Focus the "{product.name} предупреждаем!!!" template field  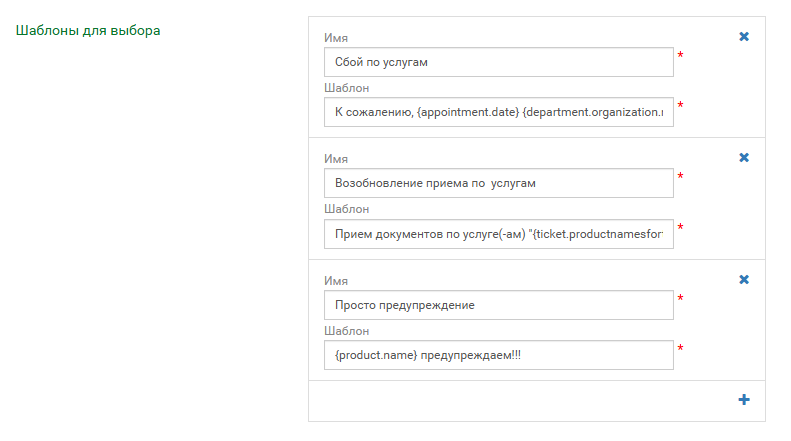[x=498, y=355]
